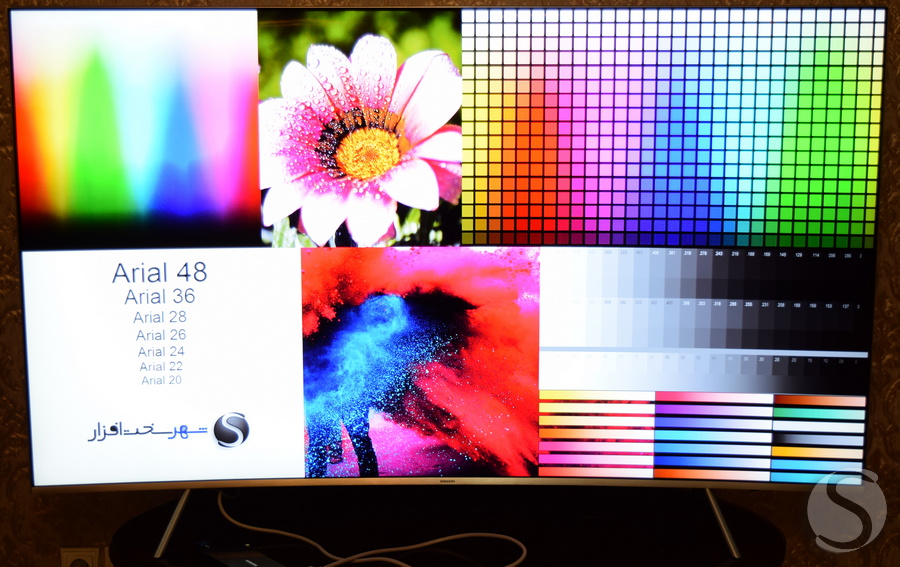Click the smallest "Arial 20" text line
The image size is (900, 567).
[161, 380]
